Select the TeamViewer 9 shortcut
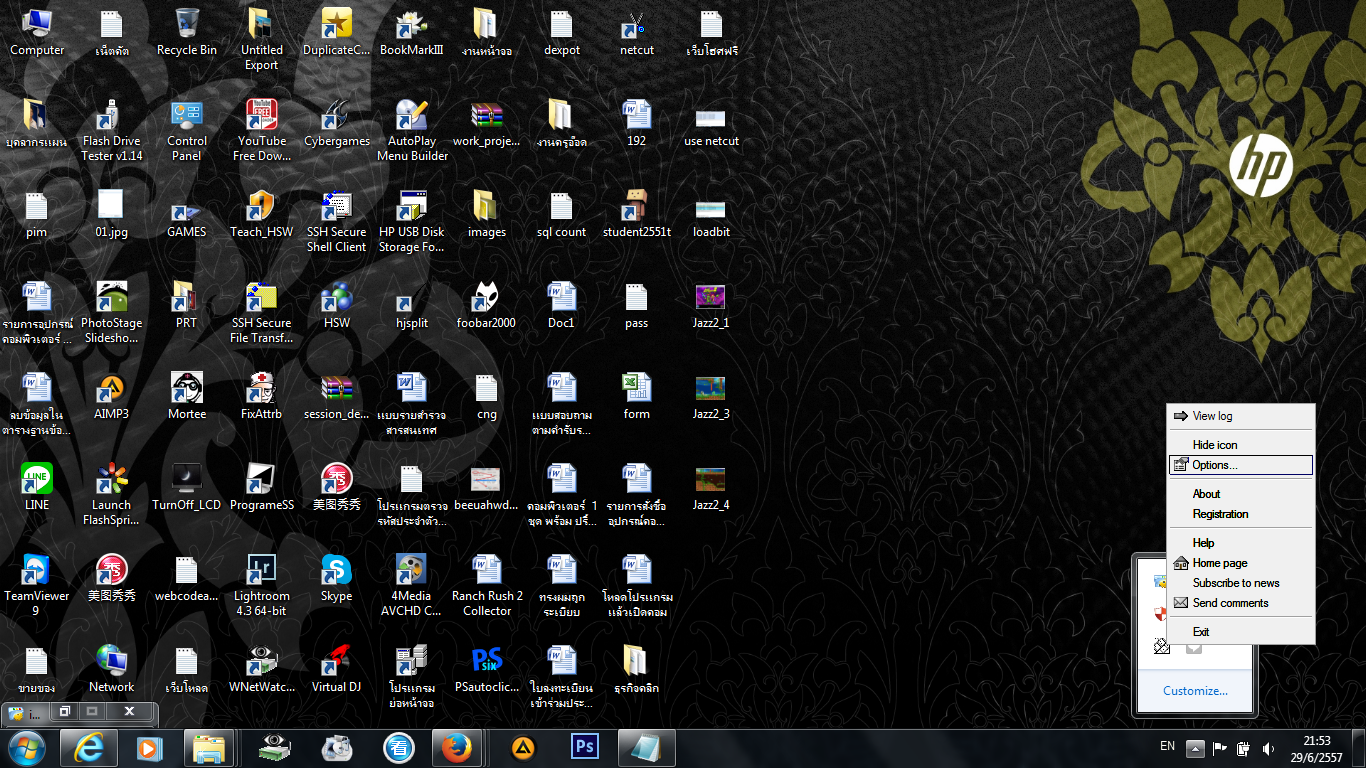 [37, 585]
